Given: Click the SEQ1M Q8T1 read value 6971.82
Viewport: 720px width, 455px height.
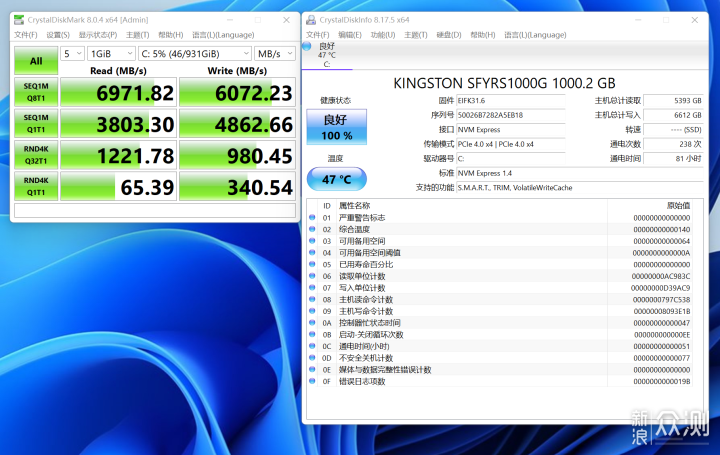Looking at the screenshot, I should [x=118, y=92].
